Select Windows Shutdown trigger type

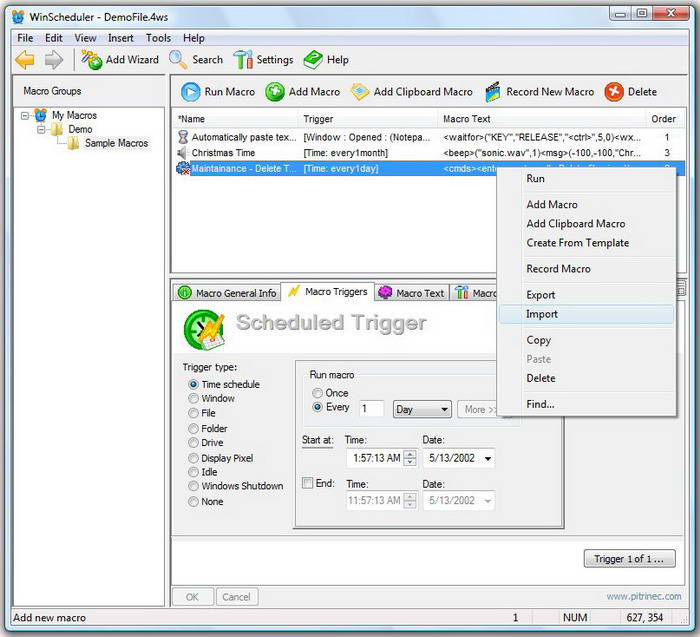(193, 486)
